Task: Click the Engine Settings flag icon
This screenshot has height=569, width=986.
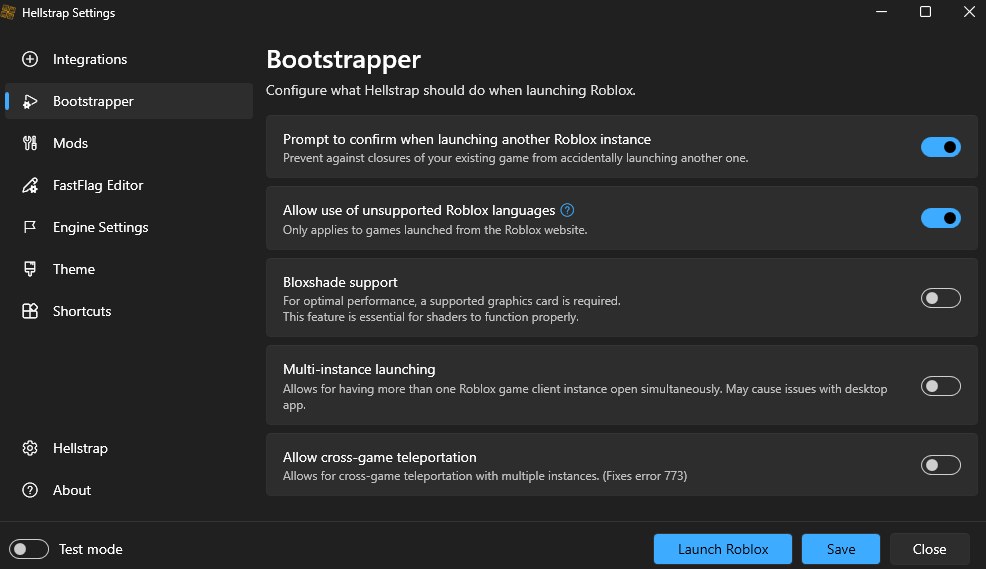Action: coord(30,227)
